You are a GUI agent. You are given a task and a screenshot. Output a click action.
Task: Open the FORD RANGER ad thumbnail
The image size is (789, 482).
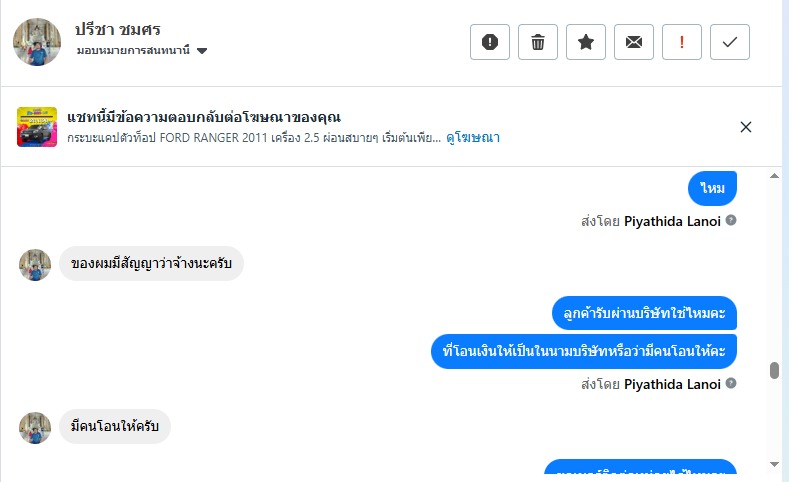(x=37, y=127)
